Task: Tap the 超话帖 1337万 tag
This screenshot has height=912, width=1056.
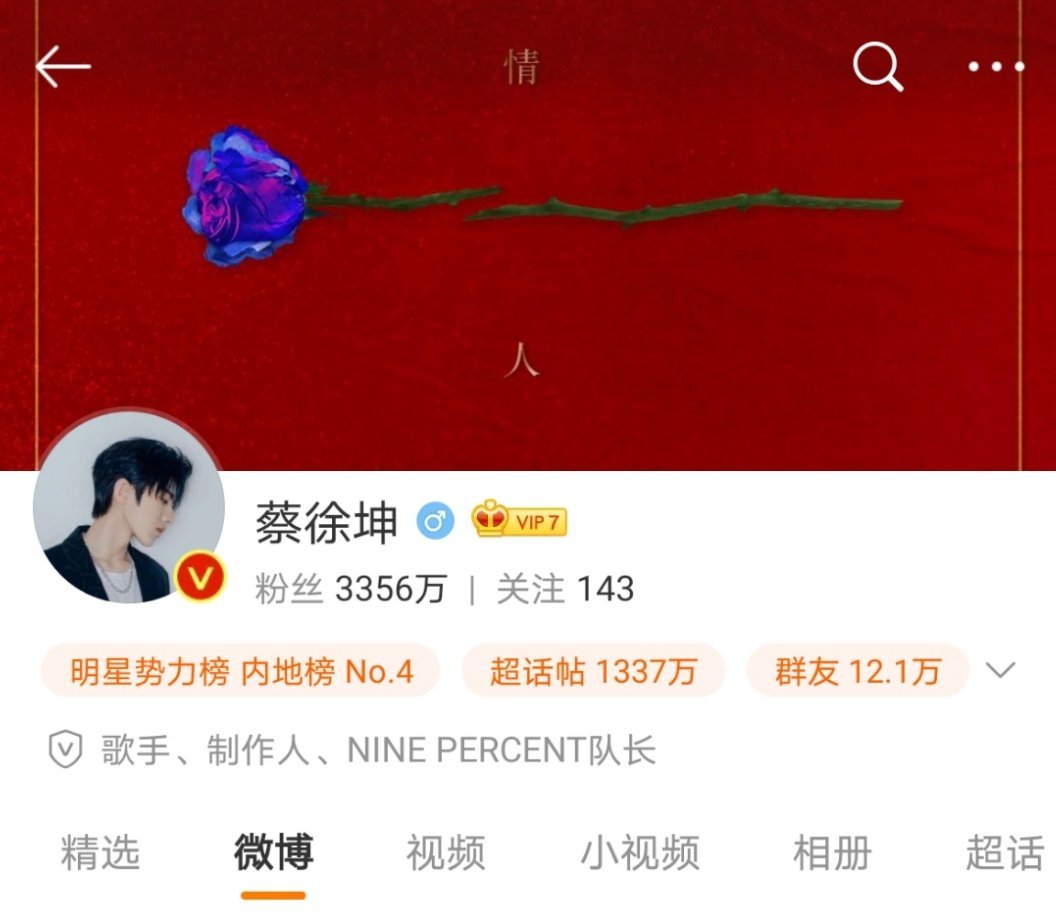Action: (593, 671)
